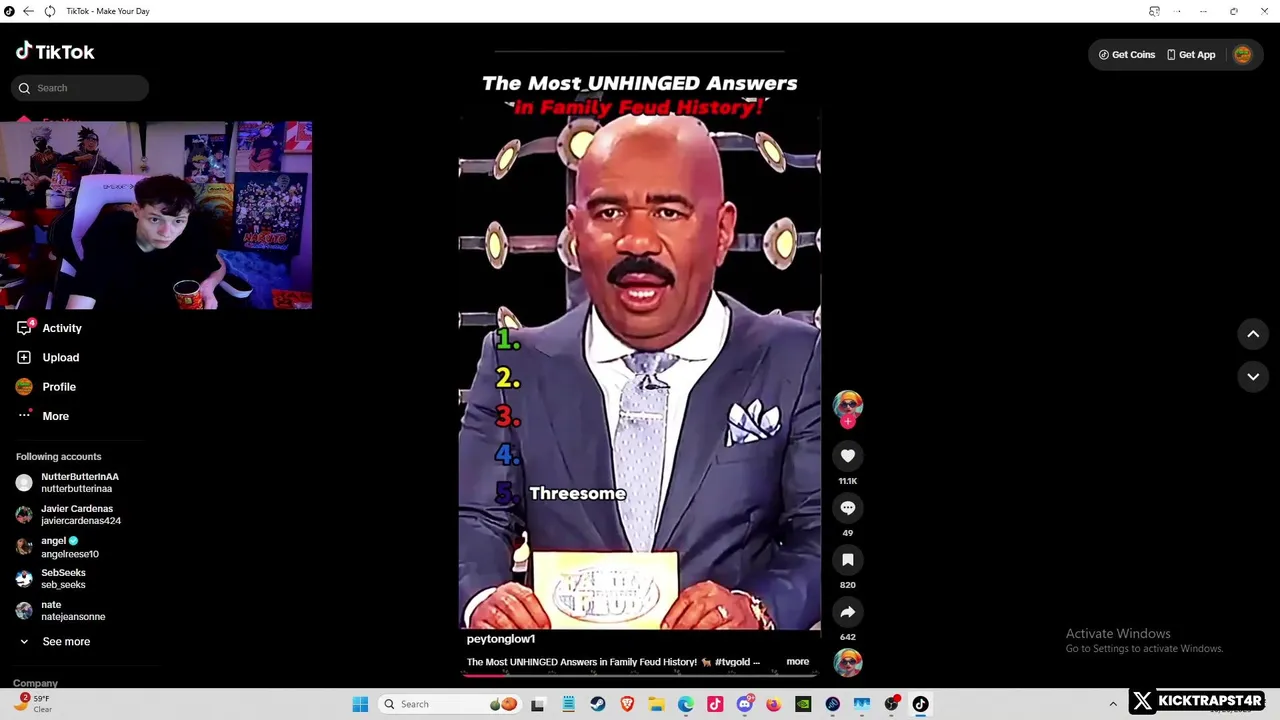Open Notepad icon in taskbar

568,704
